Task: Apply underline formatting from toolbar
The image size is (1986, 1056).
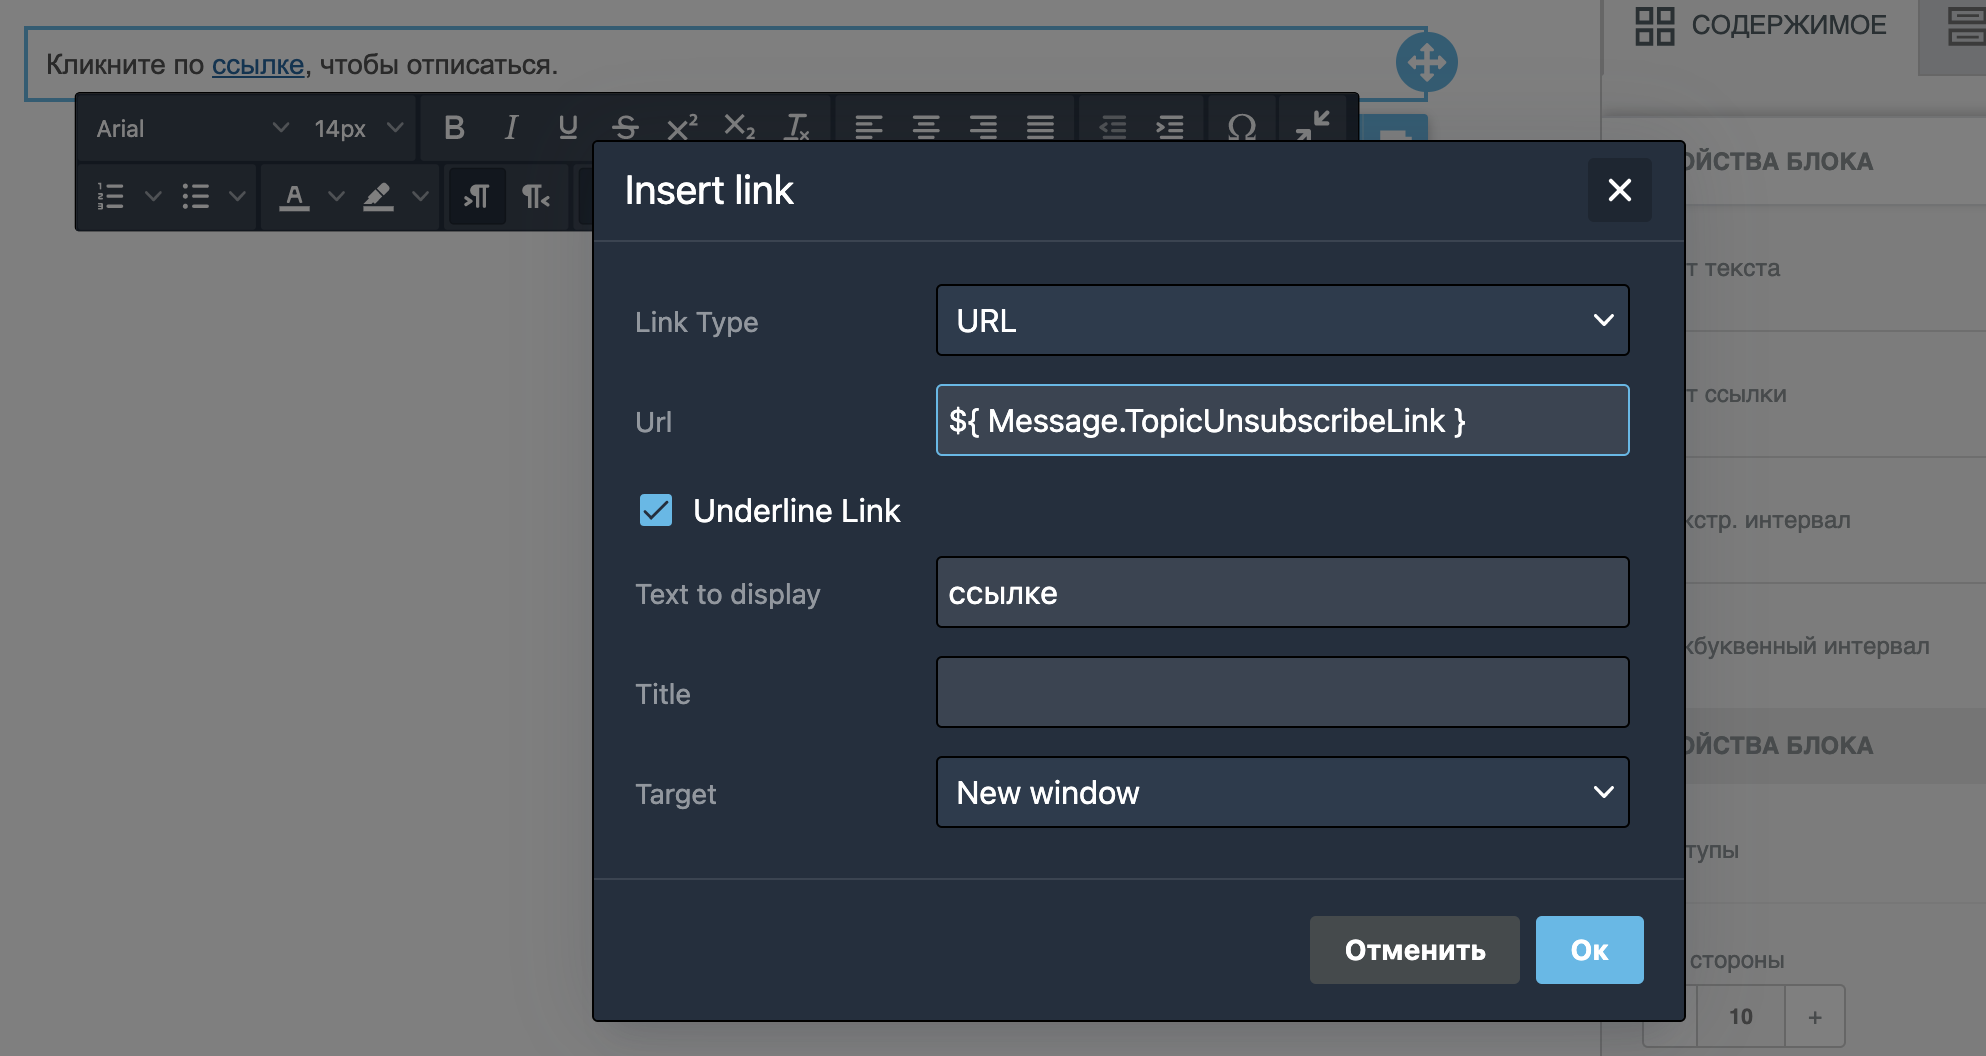Action: [x=568, y=128]
